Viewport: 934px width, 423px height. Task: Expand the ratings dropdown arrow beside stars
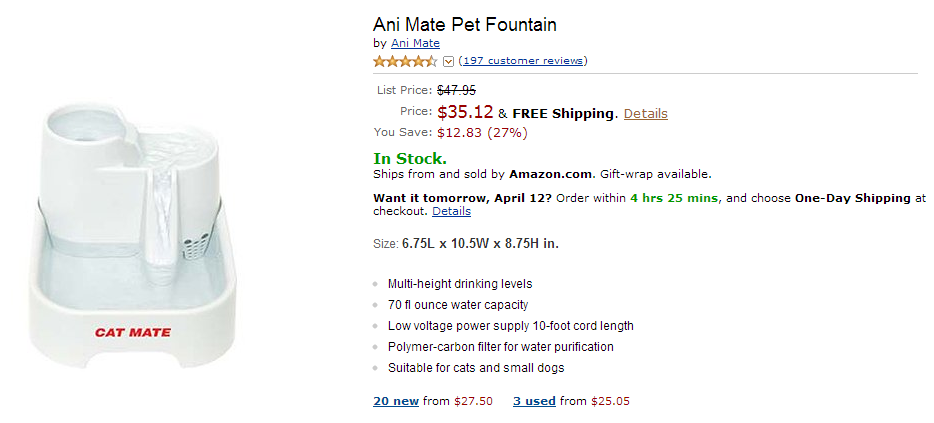coord(448,61)
